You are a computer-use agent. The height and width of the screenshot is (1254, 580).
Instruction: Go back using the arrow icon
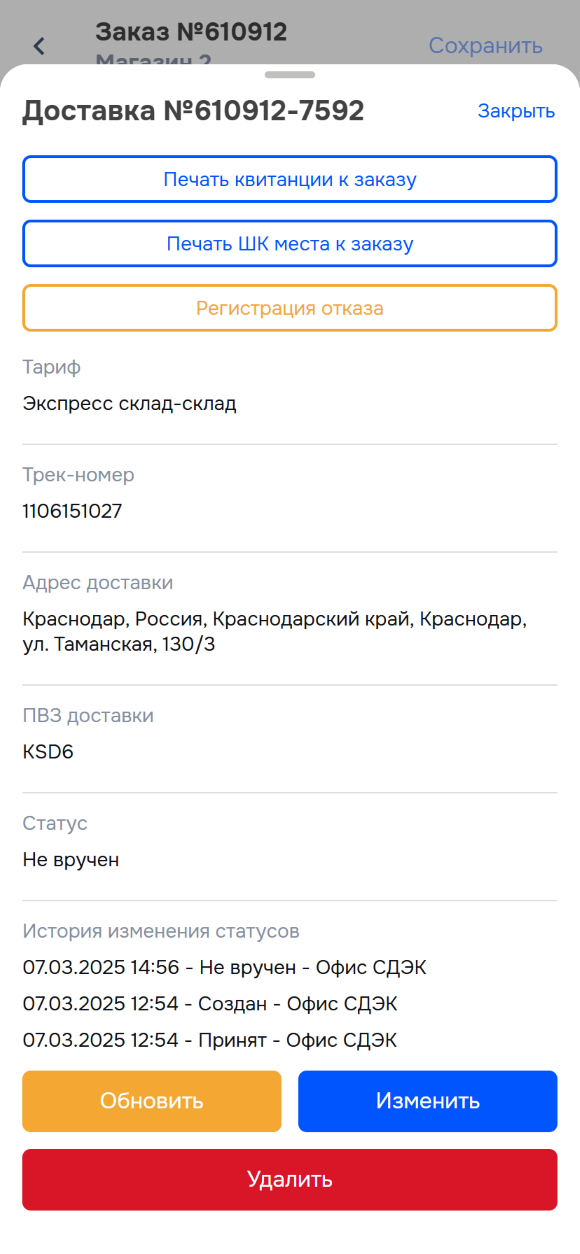(x=39, y=45)
